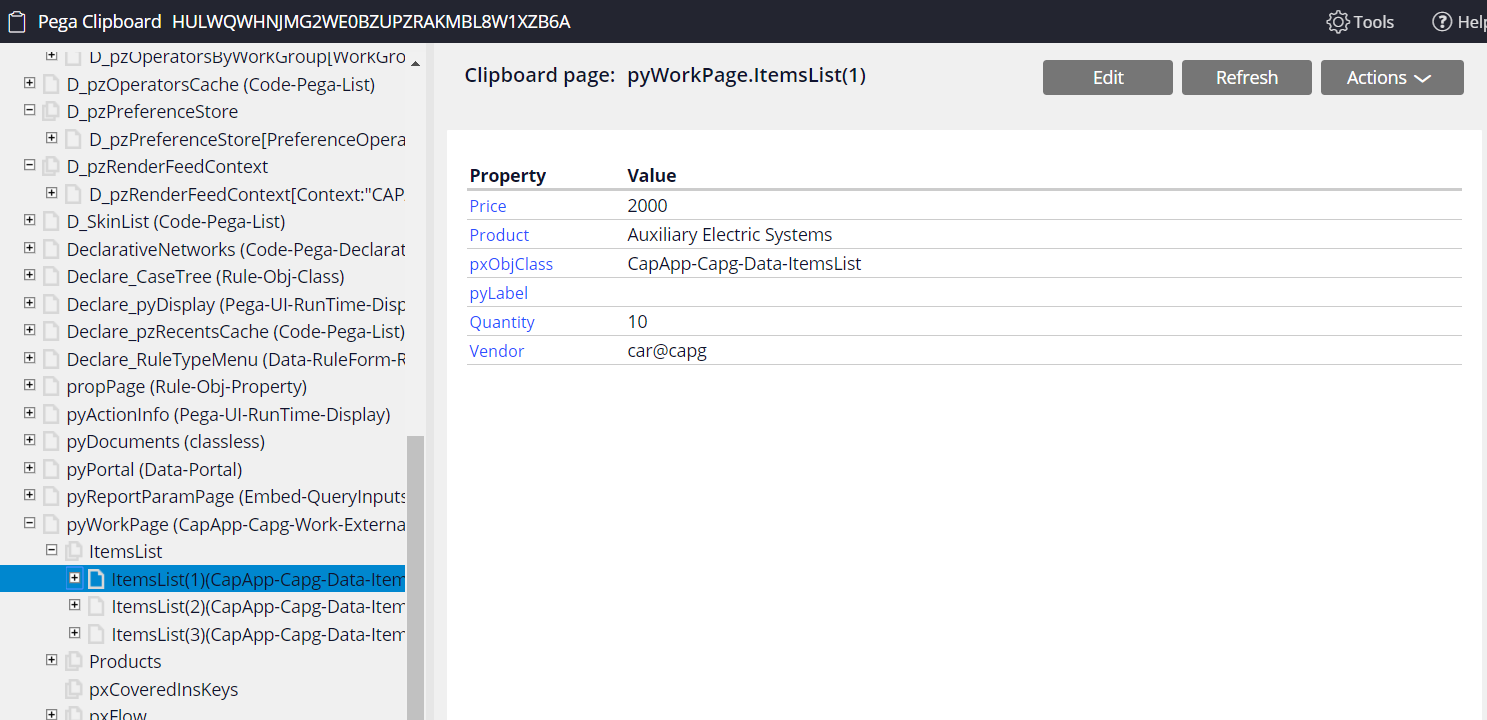Click the page icon beside pxCoveredInsKeys

point(73,689)
